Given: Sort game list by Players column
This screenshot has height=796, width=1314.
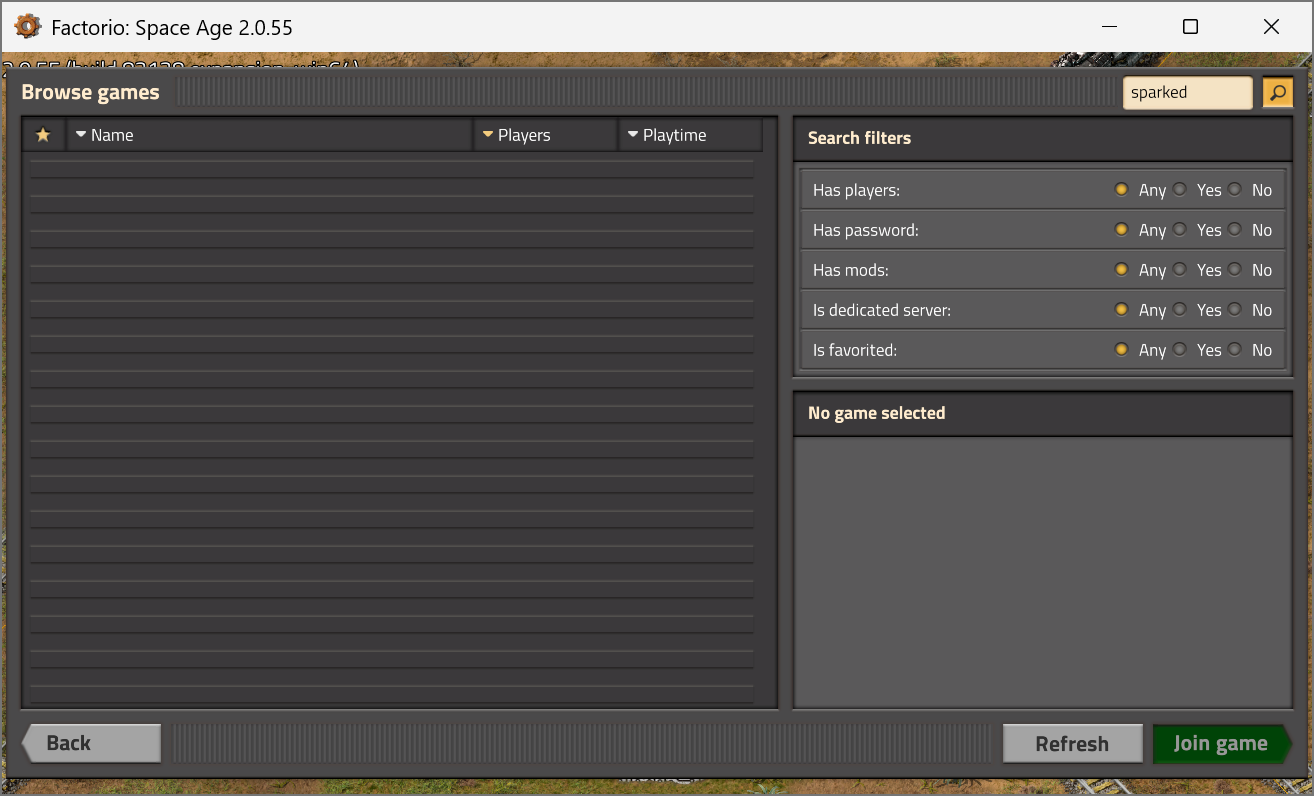Looking at the screenshot, I should pyautogui.click(x=545, y=135).
